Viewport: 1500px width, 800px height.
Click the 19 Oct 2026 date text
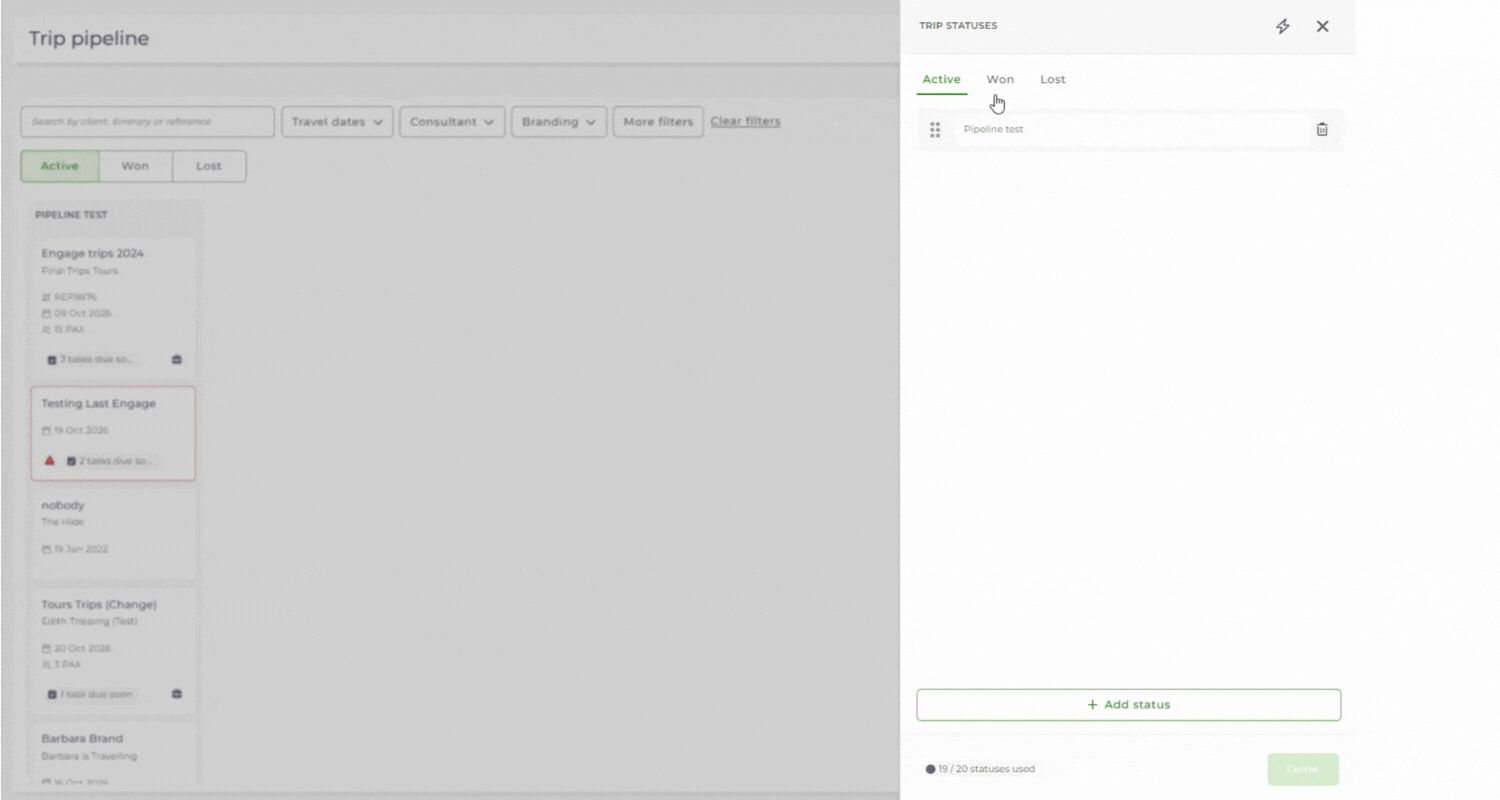(x=81, y=430)
